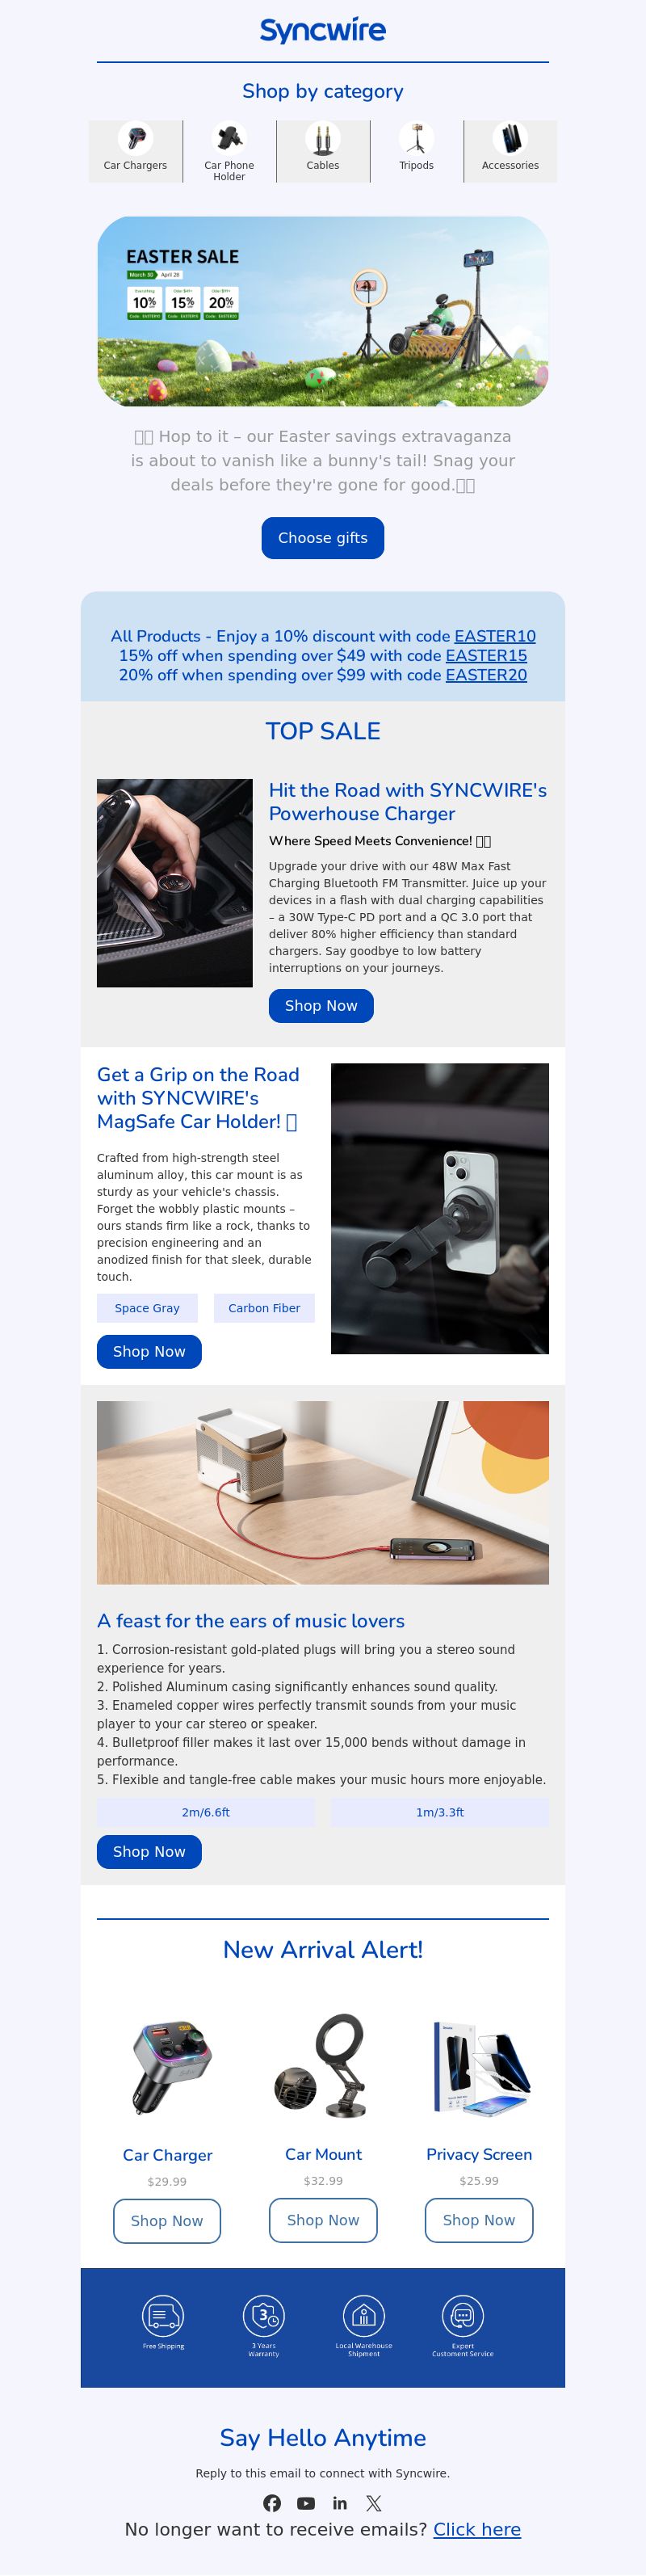
Task: Choose the Carbon Fiber option
Action: point(264,1308)
